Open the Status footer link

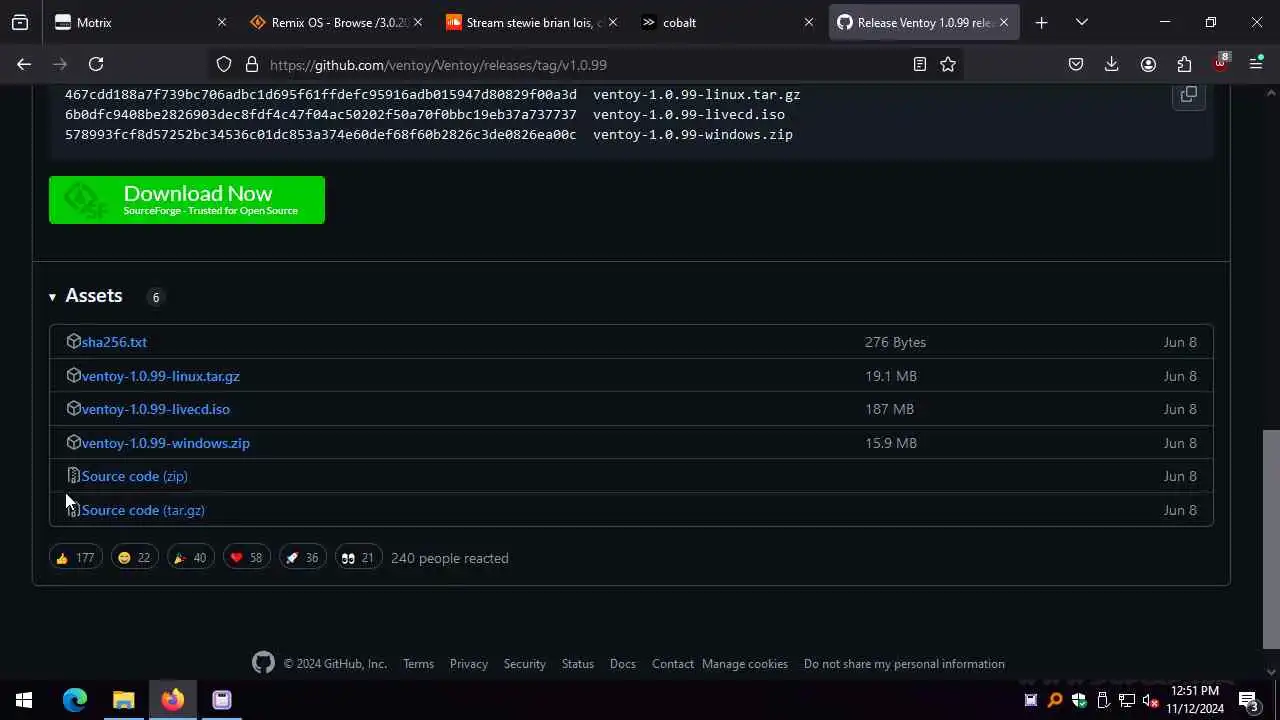pos(577,664)
